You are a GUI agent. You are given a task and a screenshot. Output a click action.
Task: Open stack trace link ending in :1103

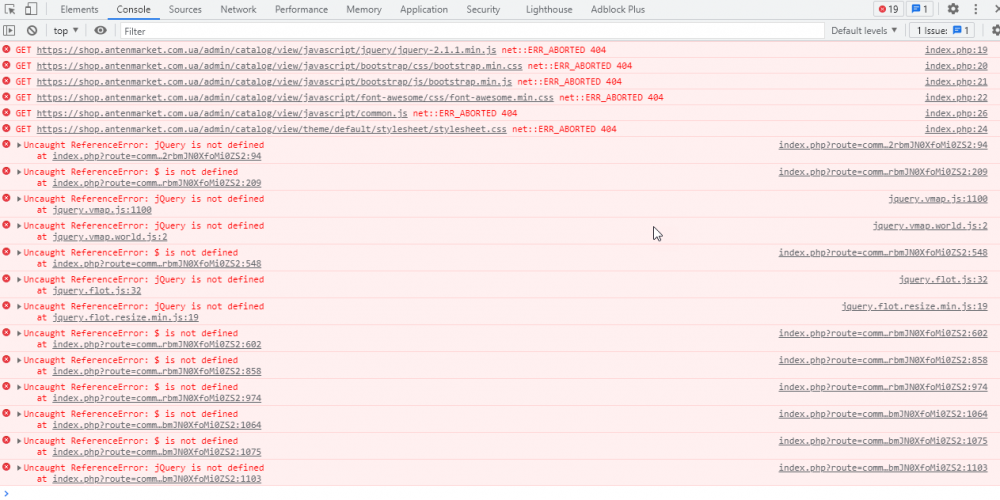coord(157,479)
